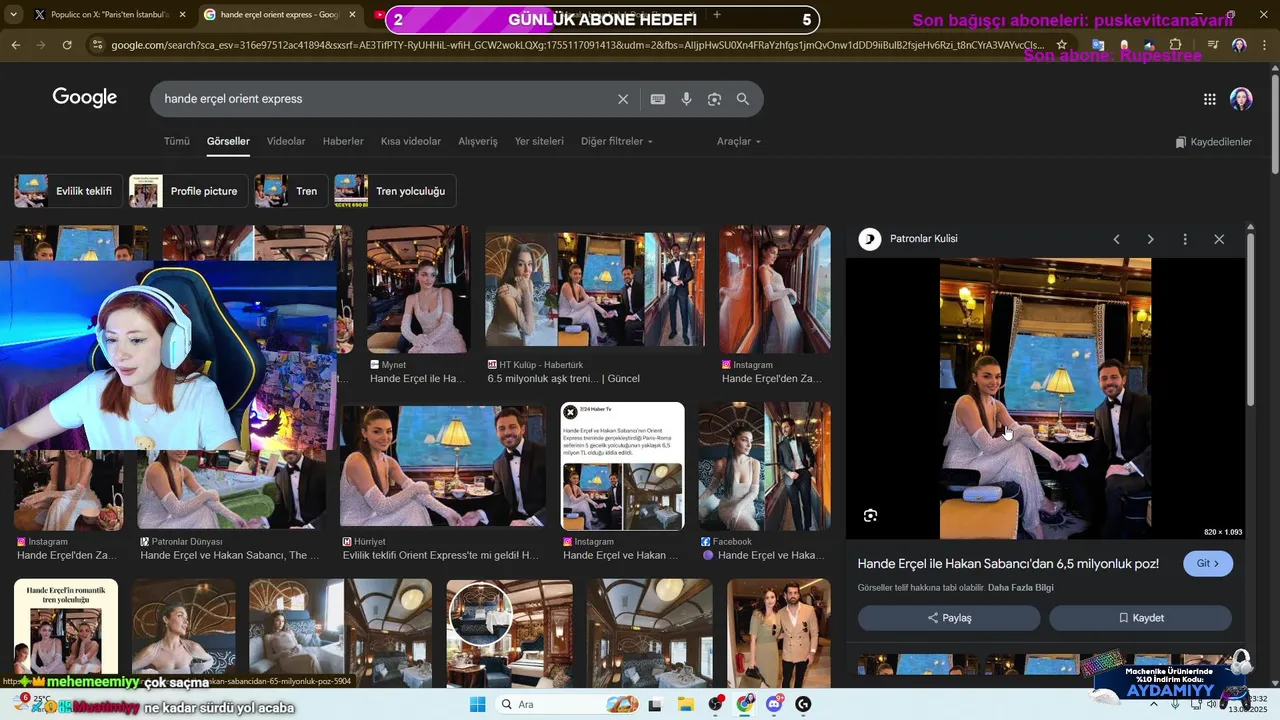
Task: Go to the Google logo homepage
Action: point(85,98)
